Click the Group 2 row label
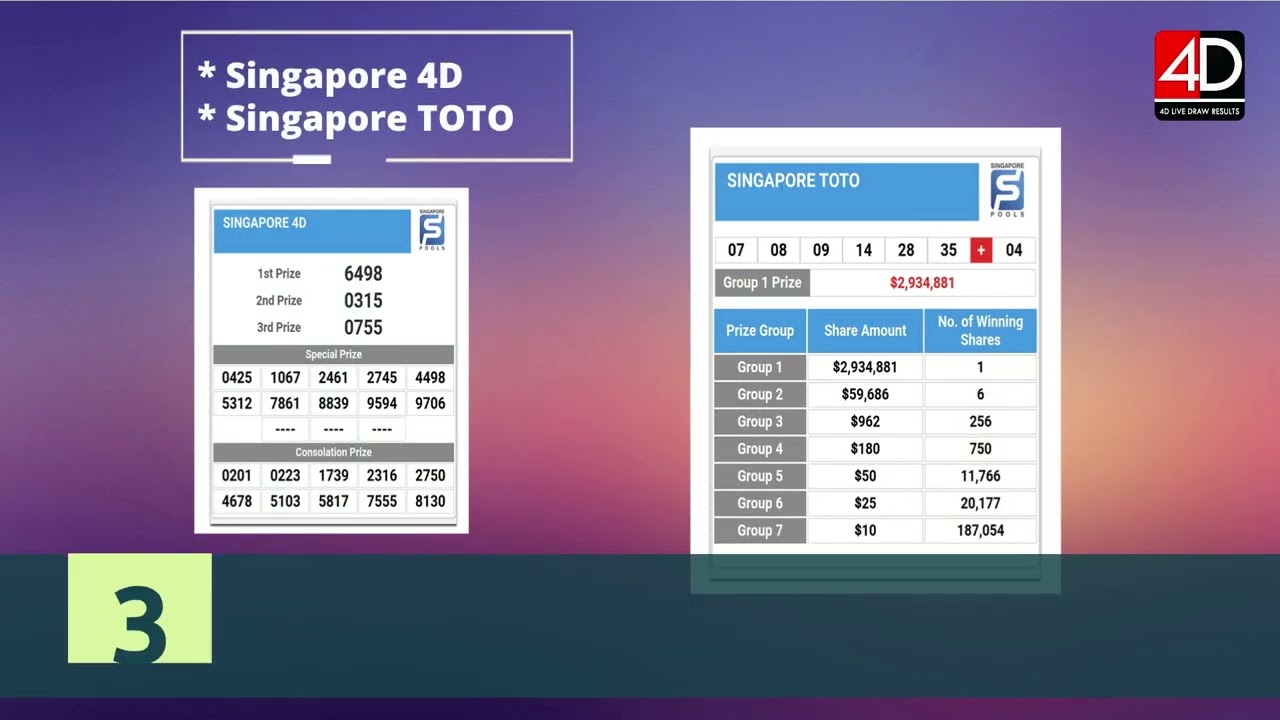 (x=760, y=394)
